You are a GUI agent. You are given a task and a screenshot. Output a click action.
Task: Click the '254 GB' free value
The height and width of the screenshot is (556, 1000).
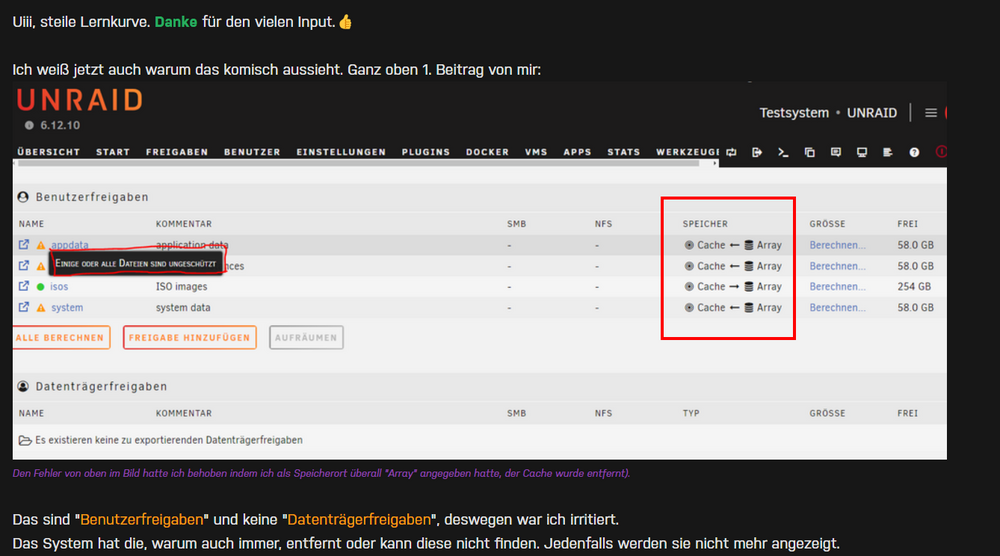coord(914,287)
